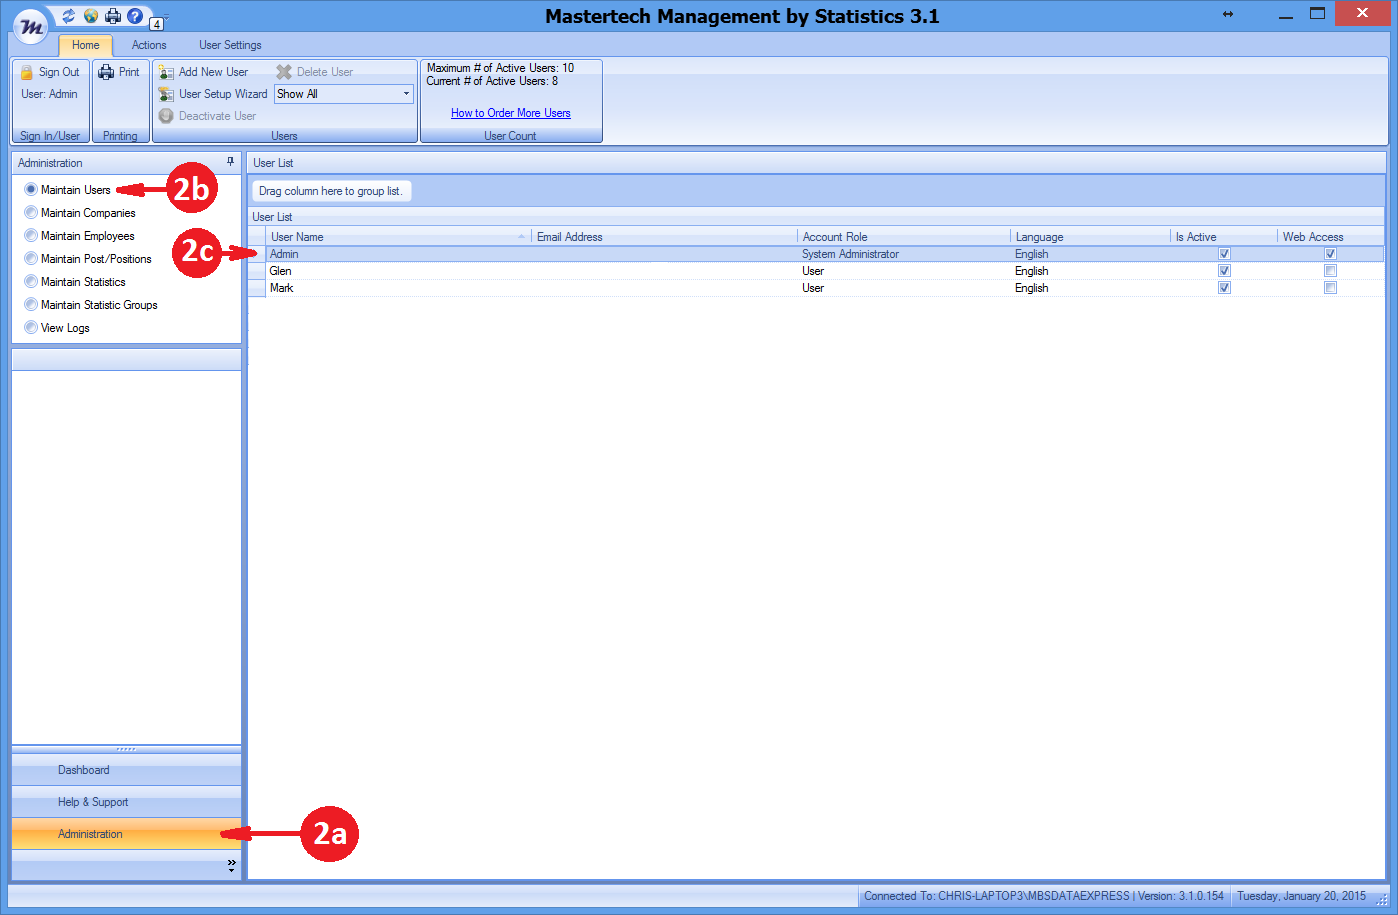The width and height of the screenshot is (1398, 915).
Task: Sort by Email Address column header
Action: (664, 237)
